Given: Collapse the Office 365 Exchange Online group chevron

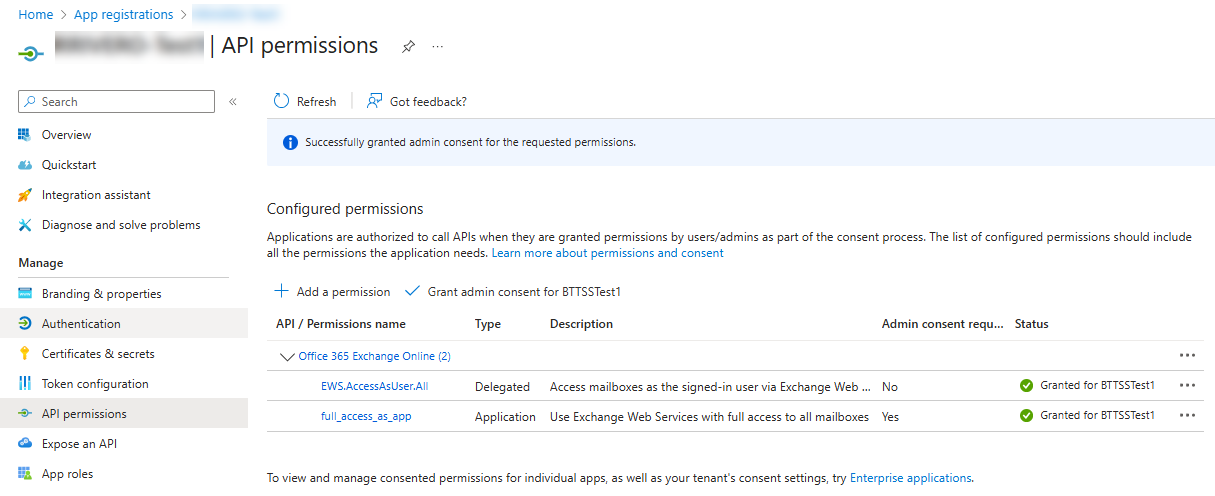Looking at the screenshot, I should tap(288, 356).
